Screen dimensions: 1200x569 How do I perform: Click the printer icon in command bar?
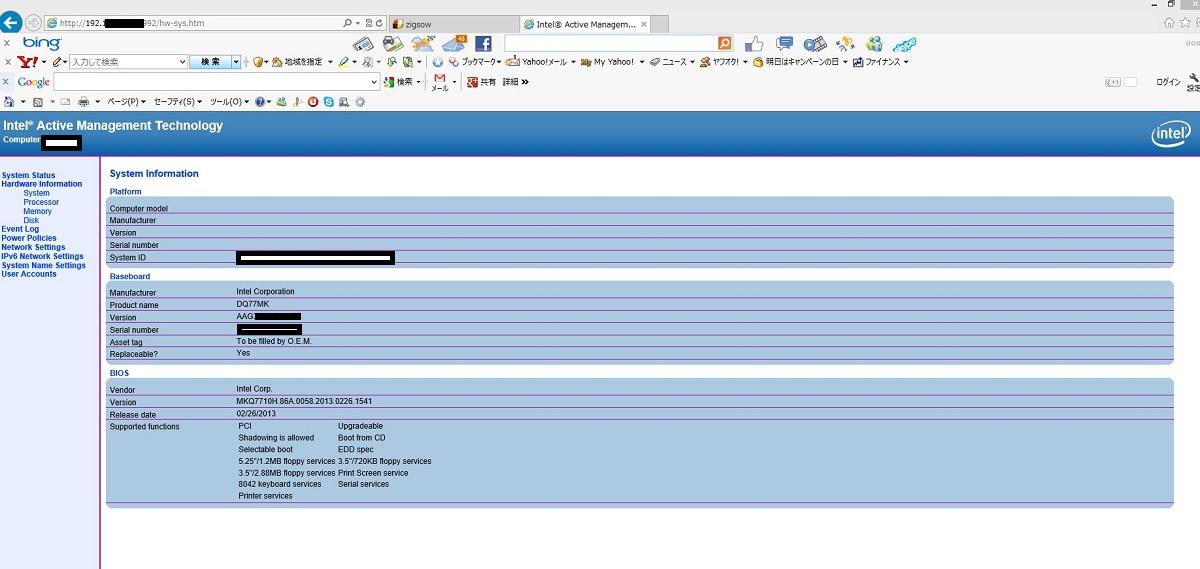pos(84,101)
